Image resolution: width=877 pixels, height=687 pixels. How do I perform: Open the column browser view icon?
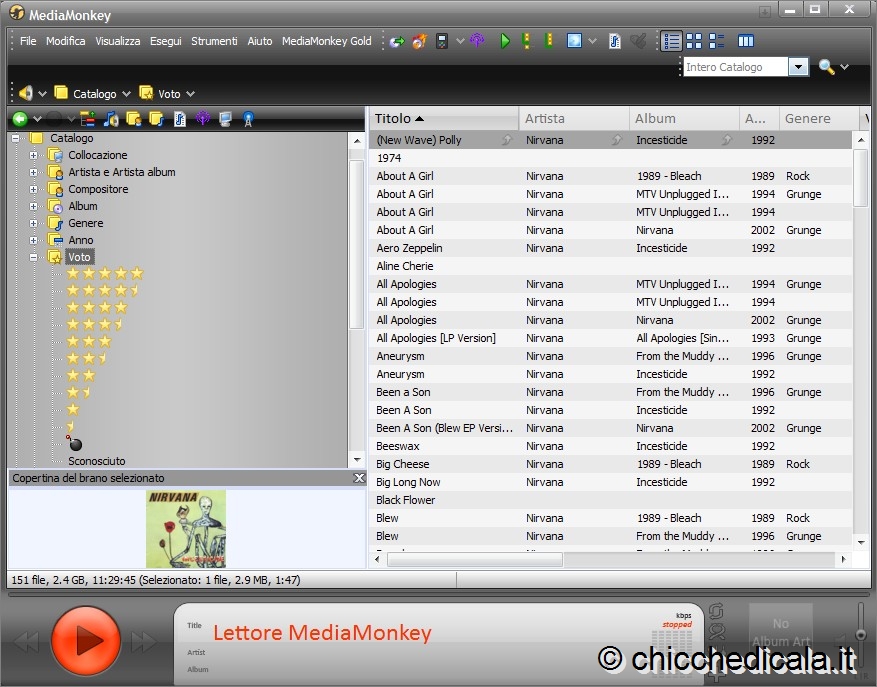745,41
